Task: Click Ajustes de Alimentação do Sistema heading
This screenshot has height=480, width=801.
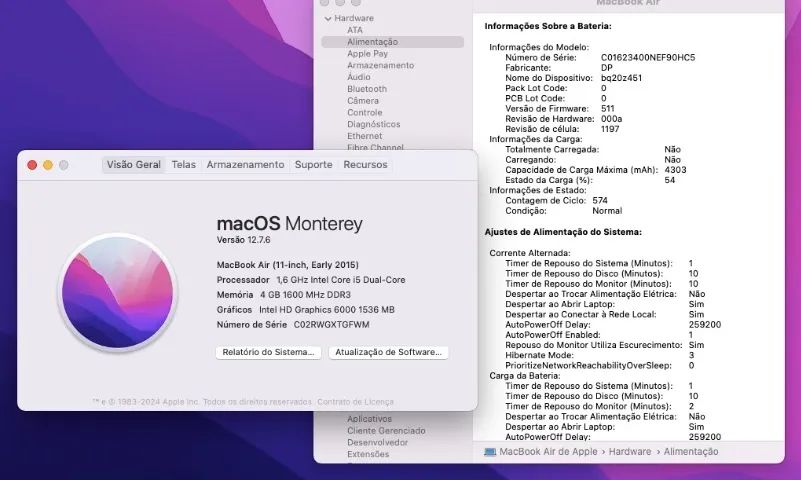Action: [x=563, y=232]
